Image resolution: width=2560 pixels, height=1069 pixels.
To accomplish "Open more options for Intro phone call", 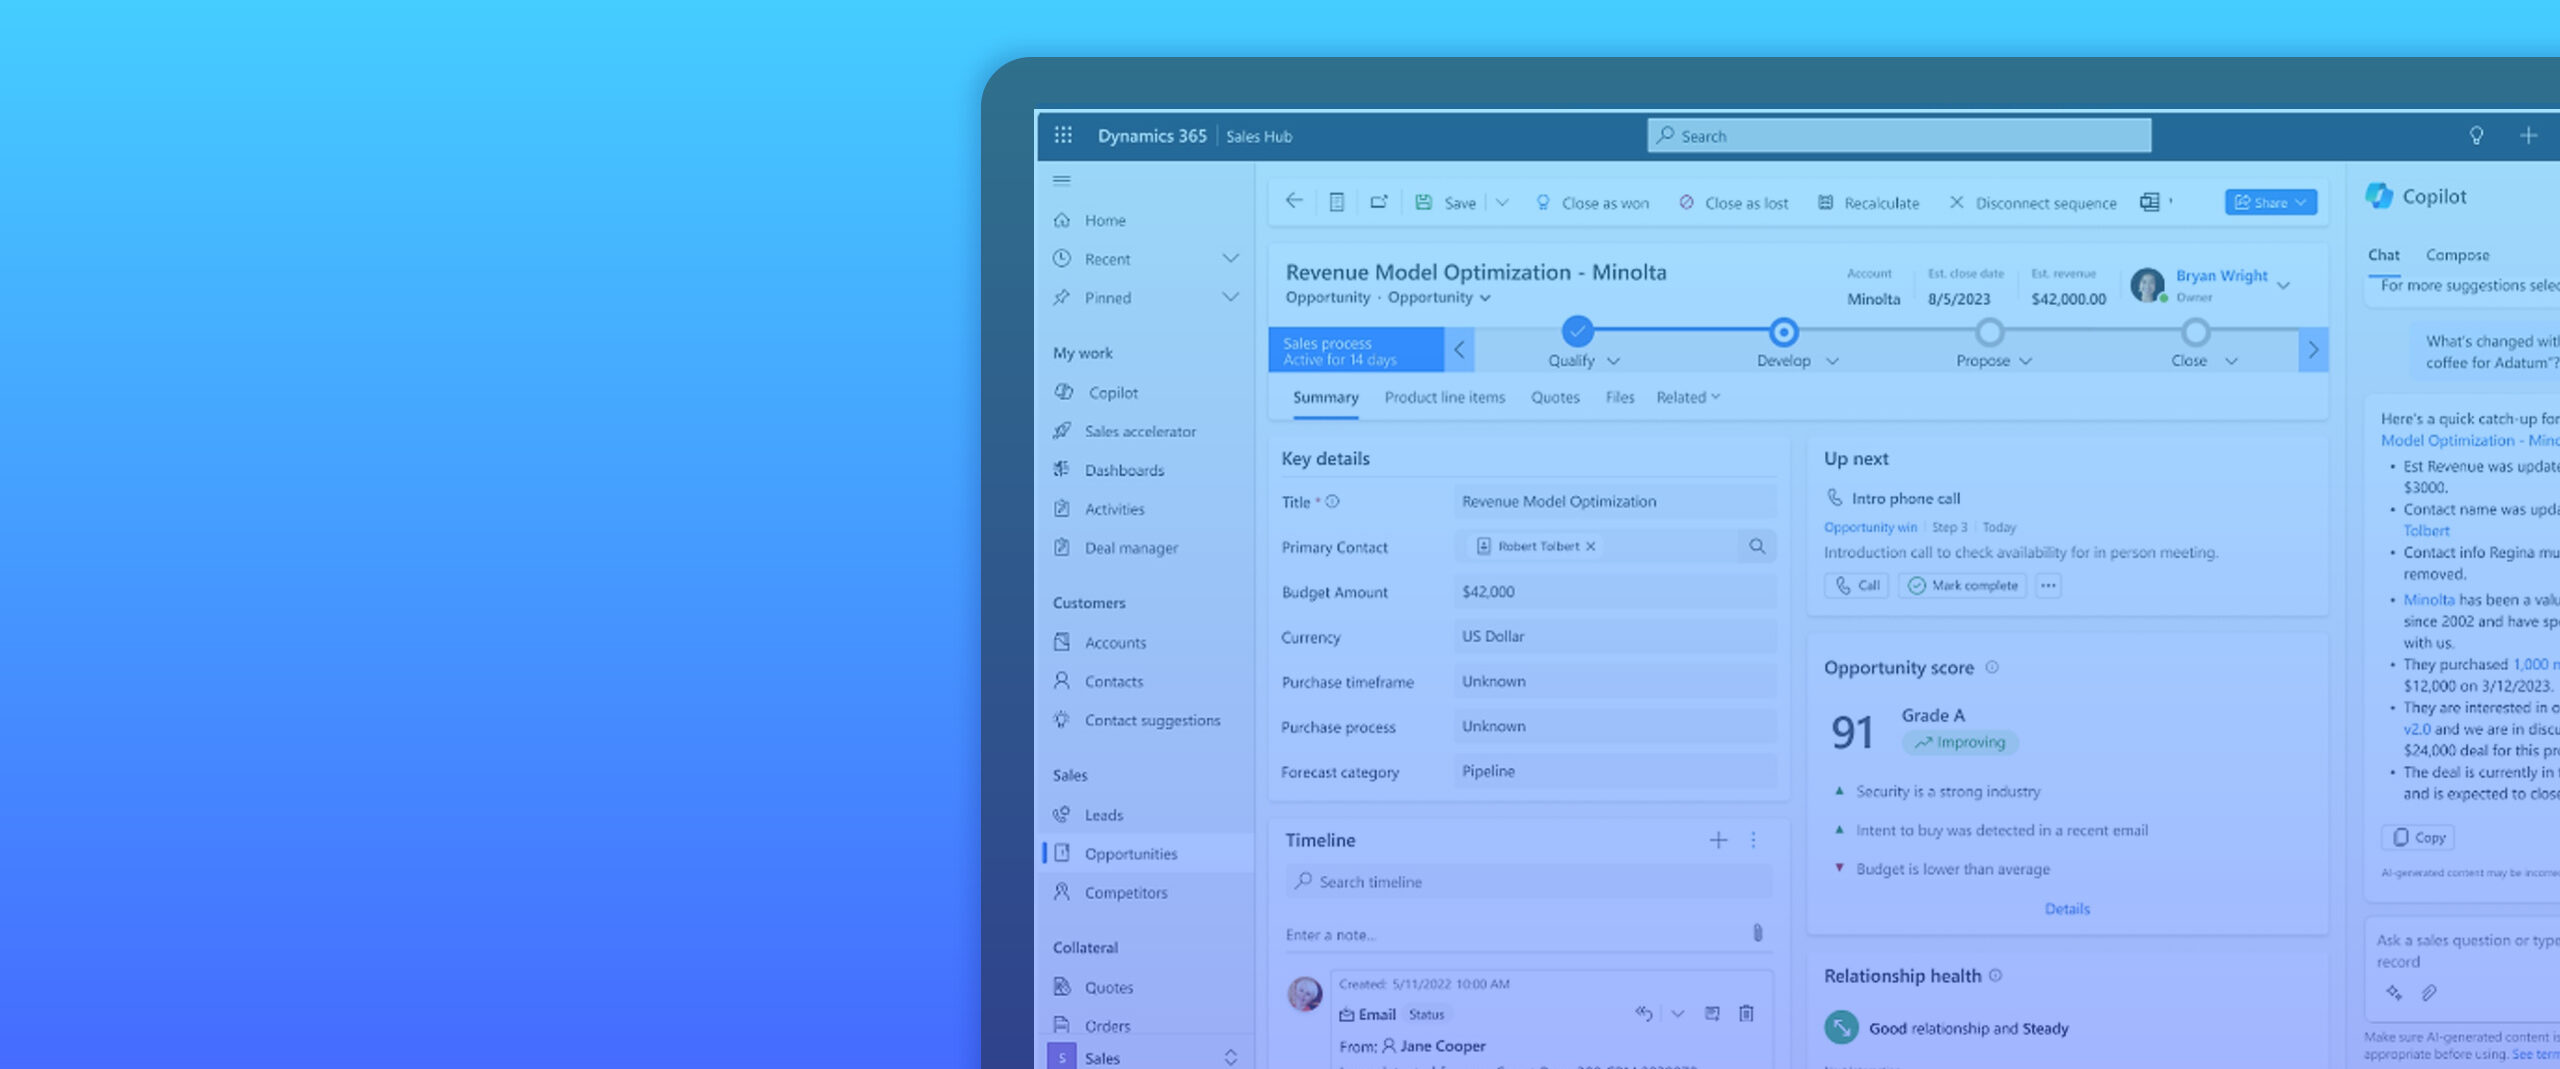I will coord(2048,586).
